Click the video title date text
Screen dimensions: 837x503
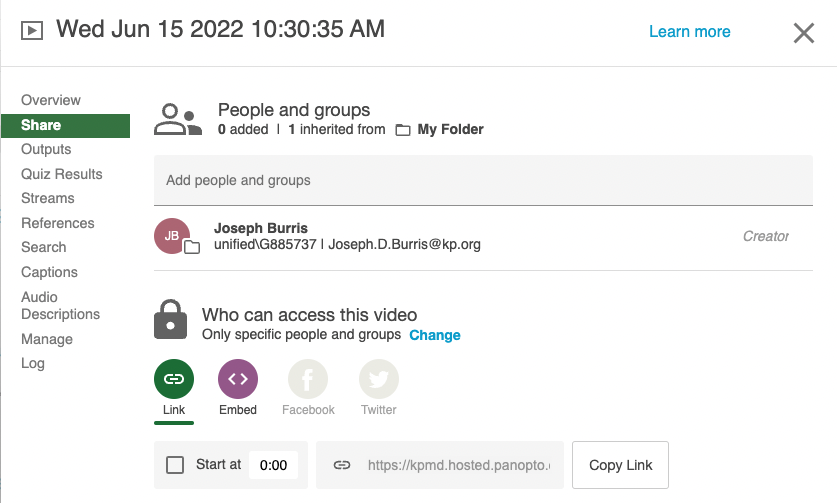220,29
